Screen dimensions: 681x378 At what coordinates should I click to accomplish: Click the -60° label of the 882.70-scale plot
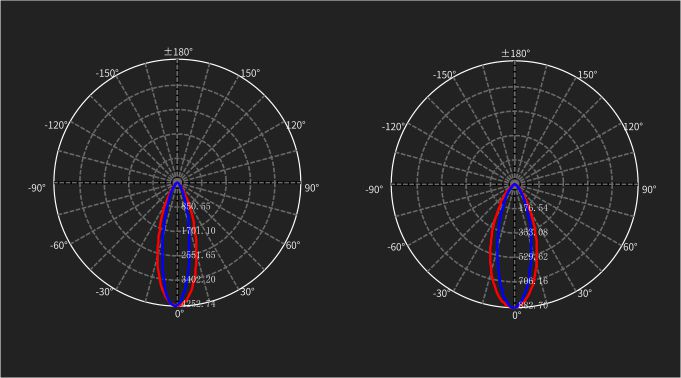pyautogui.click(x=396, y=247)
